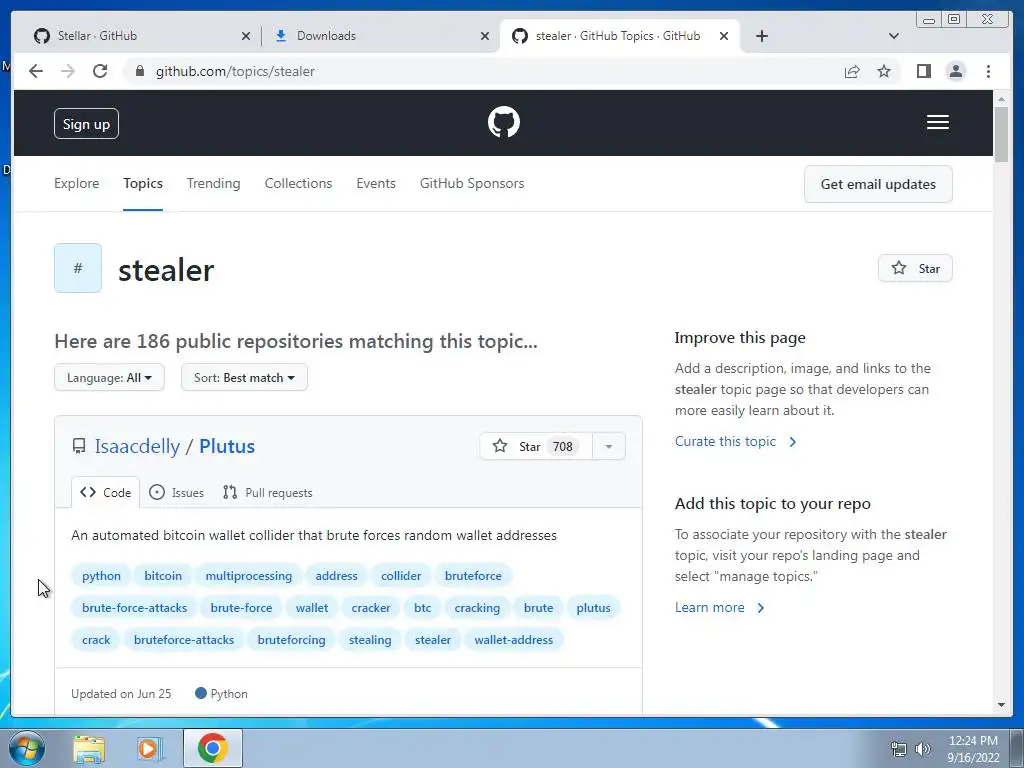Open the Sort: Best match dropdown

click(x=244, y=377)
